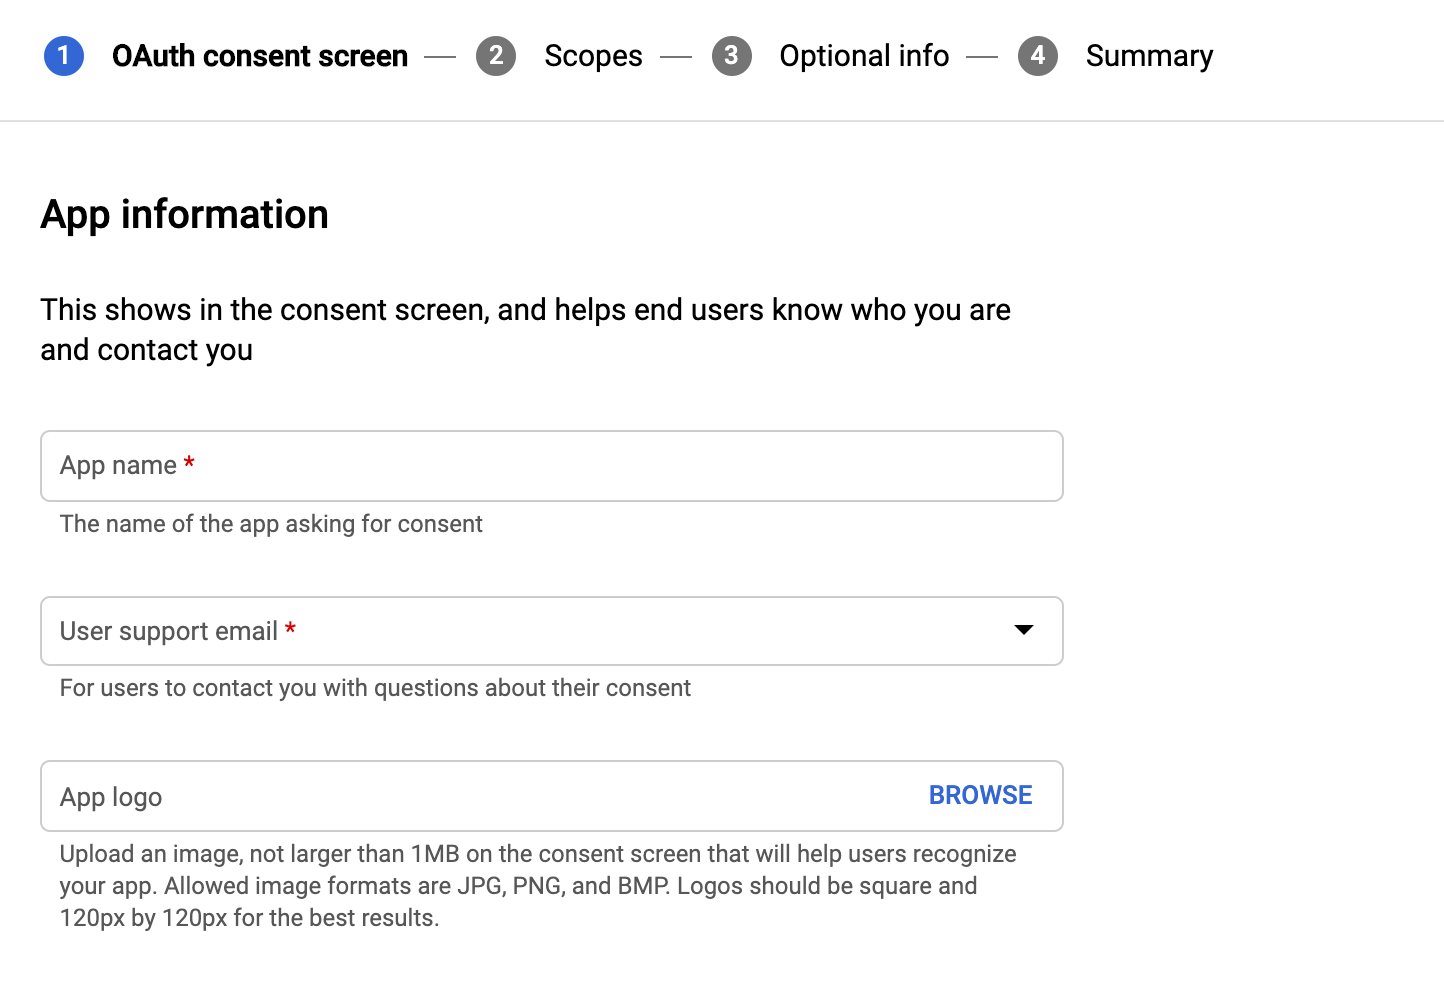Select the OAuth consent screen step label

click(260, 56)
